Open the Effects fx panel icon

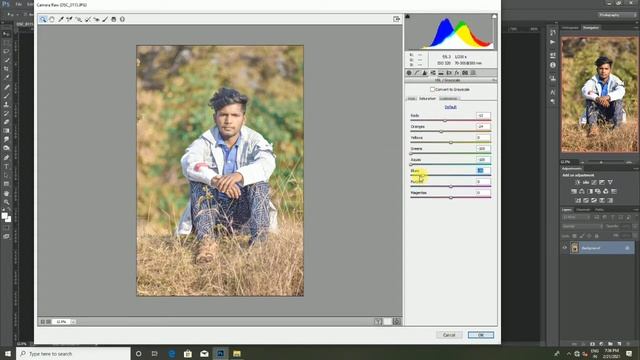(457, 73)
